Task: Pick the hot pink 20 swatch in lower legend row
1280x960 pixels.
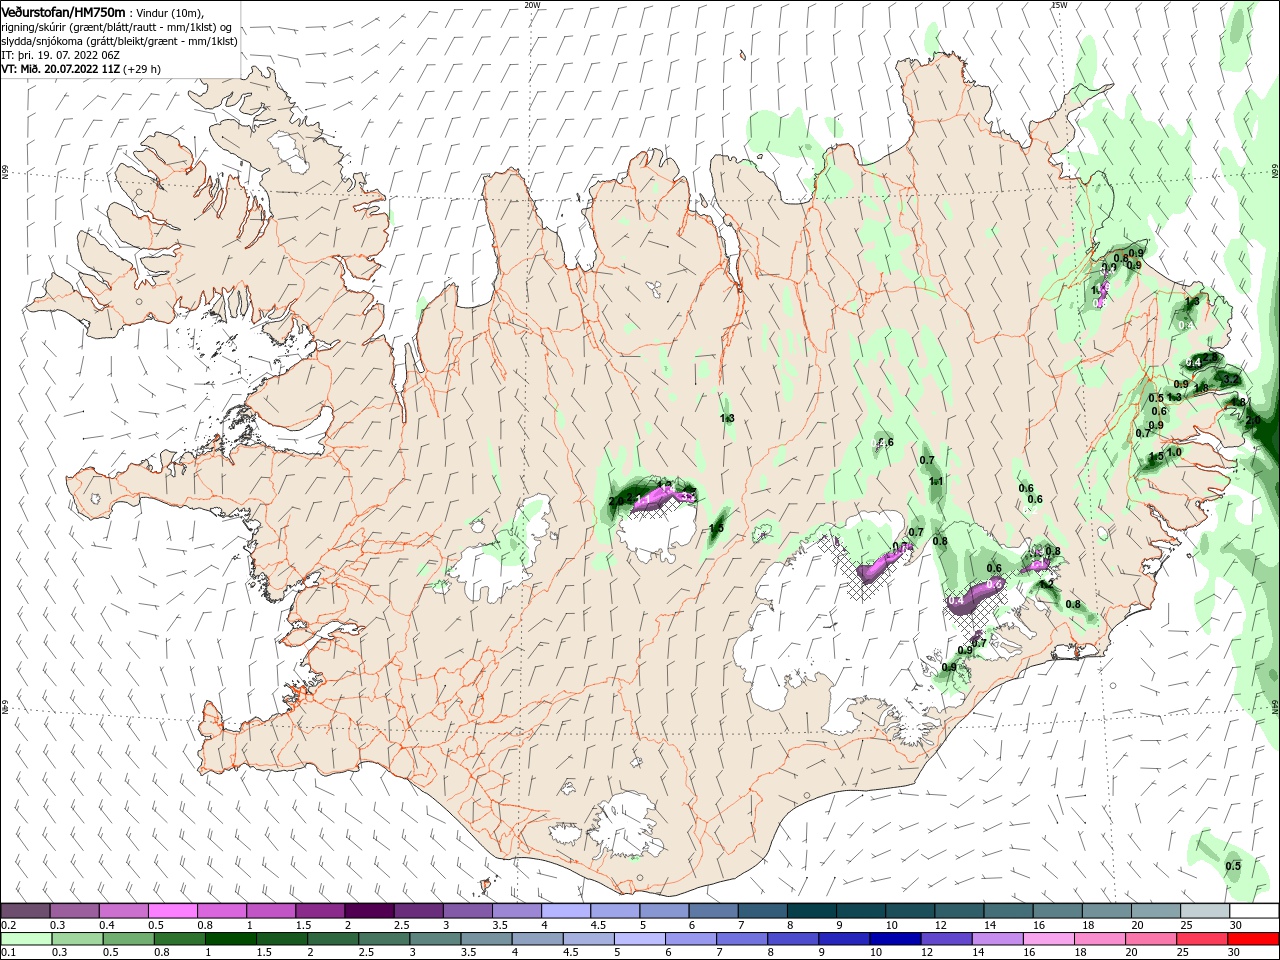Action: point(1152,939)
